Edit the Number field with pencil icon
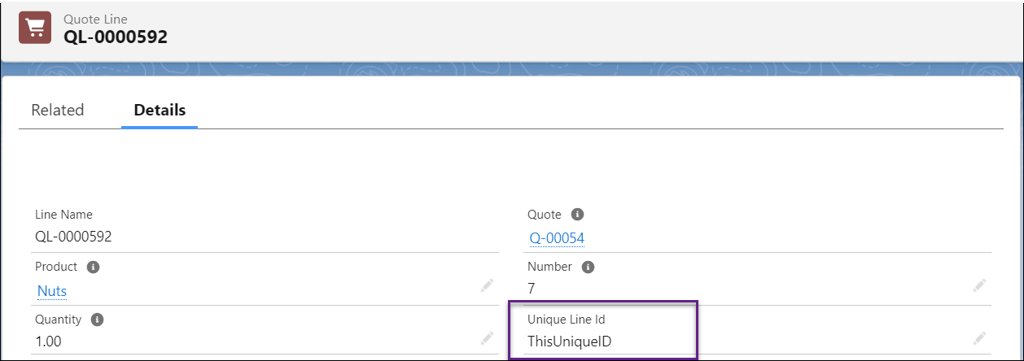This screenshot has width=1024, height=361. pos(979,285)
